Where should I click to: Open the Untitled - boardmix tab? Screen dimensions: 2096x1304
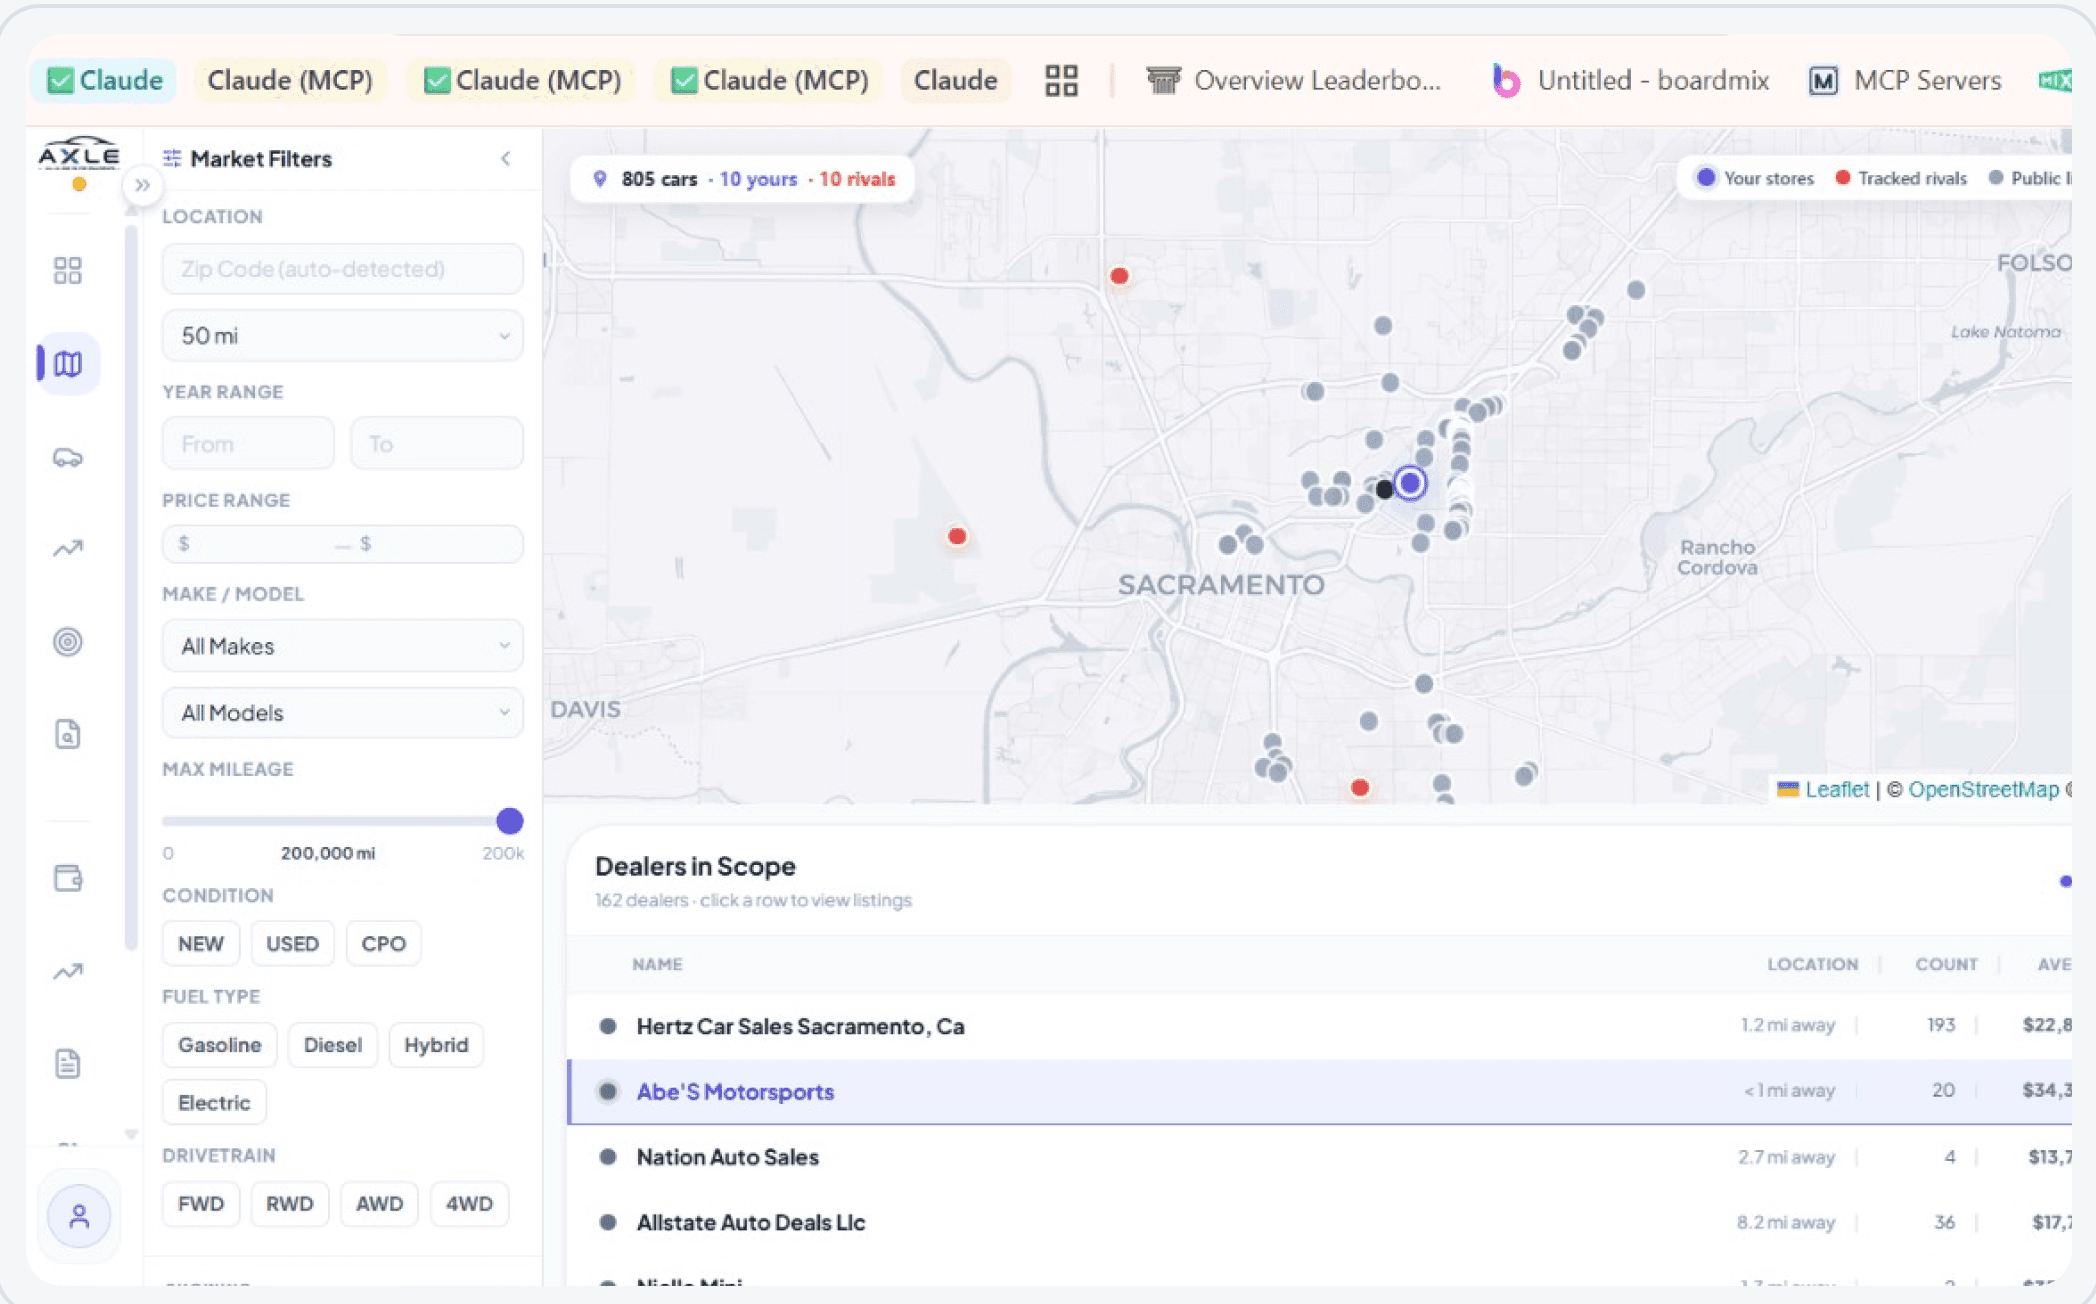[x=1630, y=80]
